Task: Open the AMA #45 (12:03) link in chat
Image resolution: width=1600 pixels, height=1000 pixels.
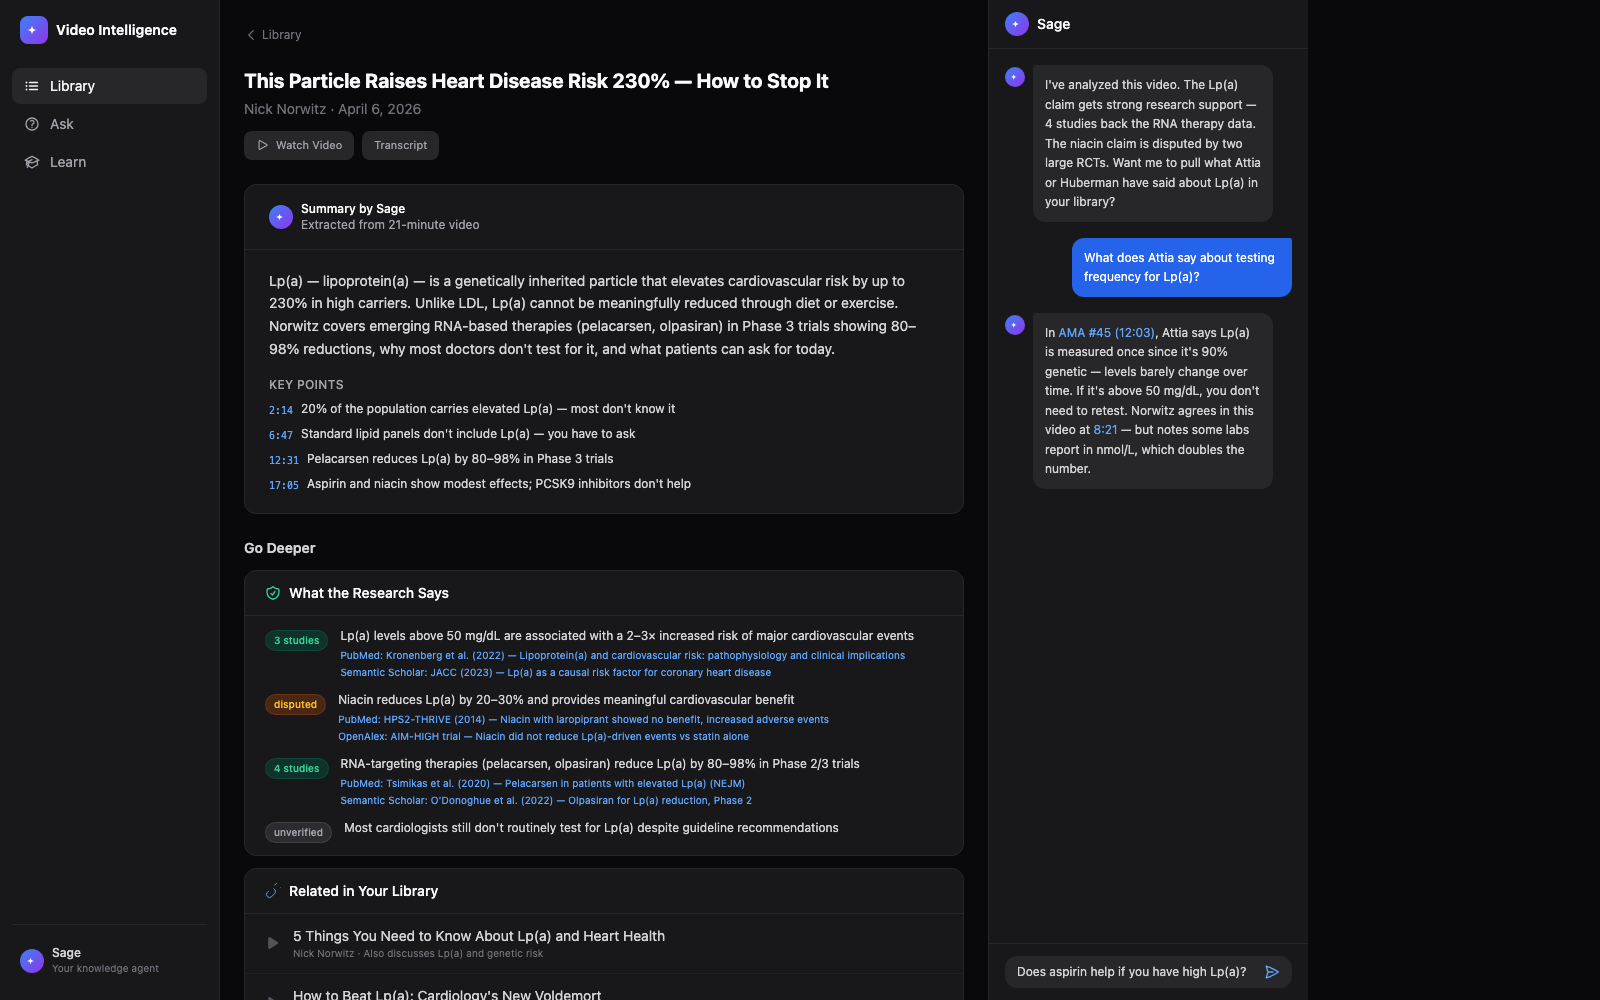Action: click(1106, 333)
